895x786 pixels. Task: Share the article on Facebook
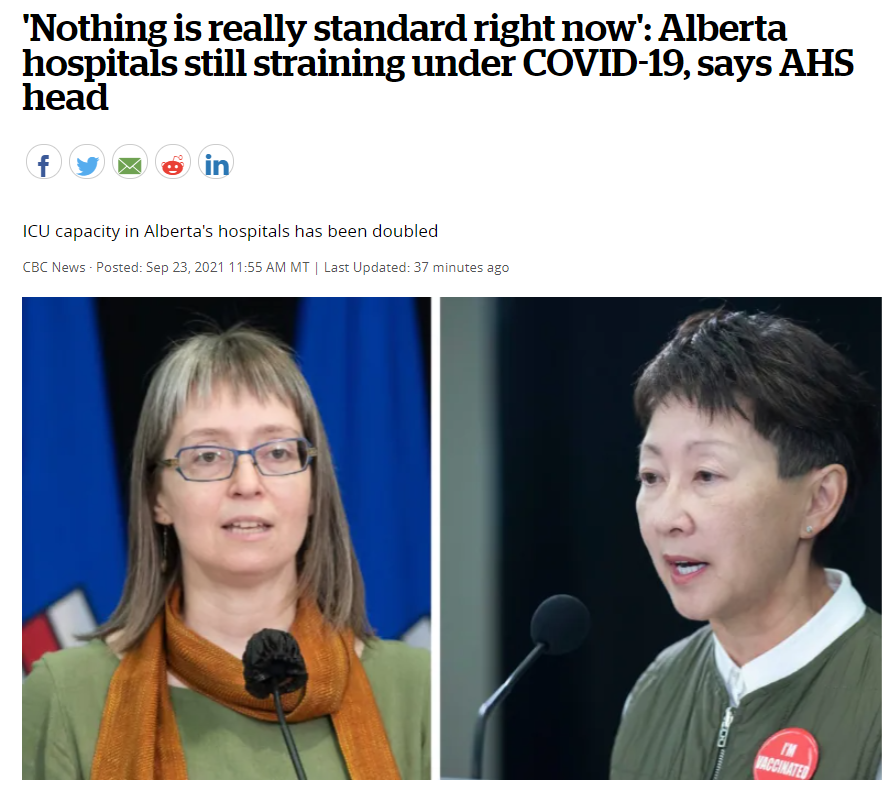click(x=43, y=162)
